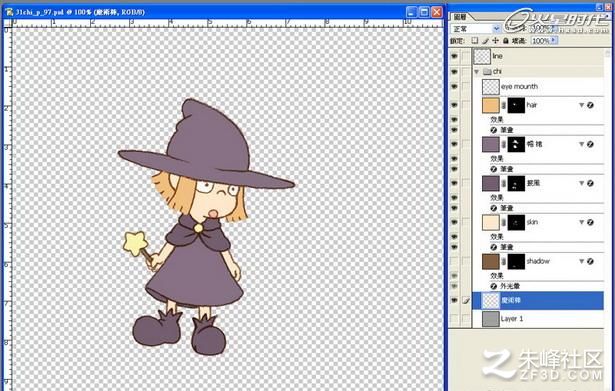
Task: Enable lock transparent pixels icon
Action: point(475,40)
